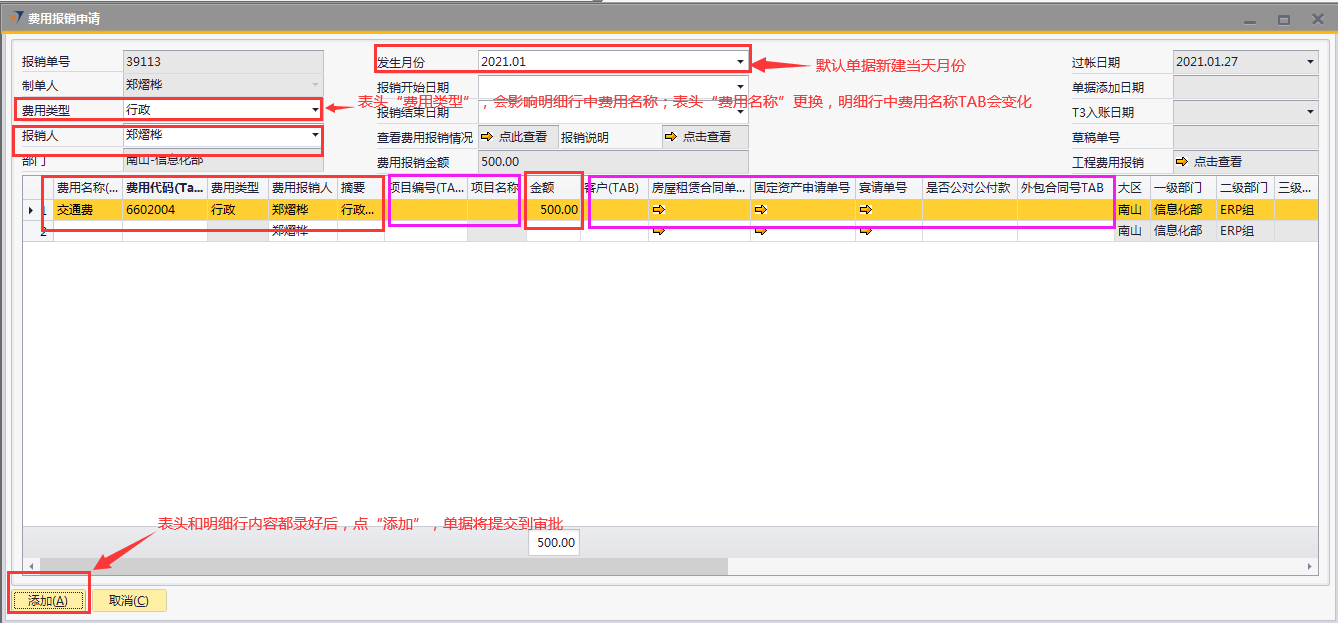
Task: Open 房屋租赁合同单 link arrow in row 1
Action: point(659,210)
